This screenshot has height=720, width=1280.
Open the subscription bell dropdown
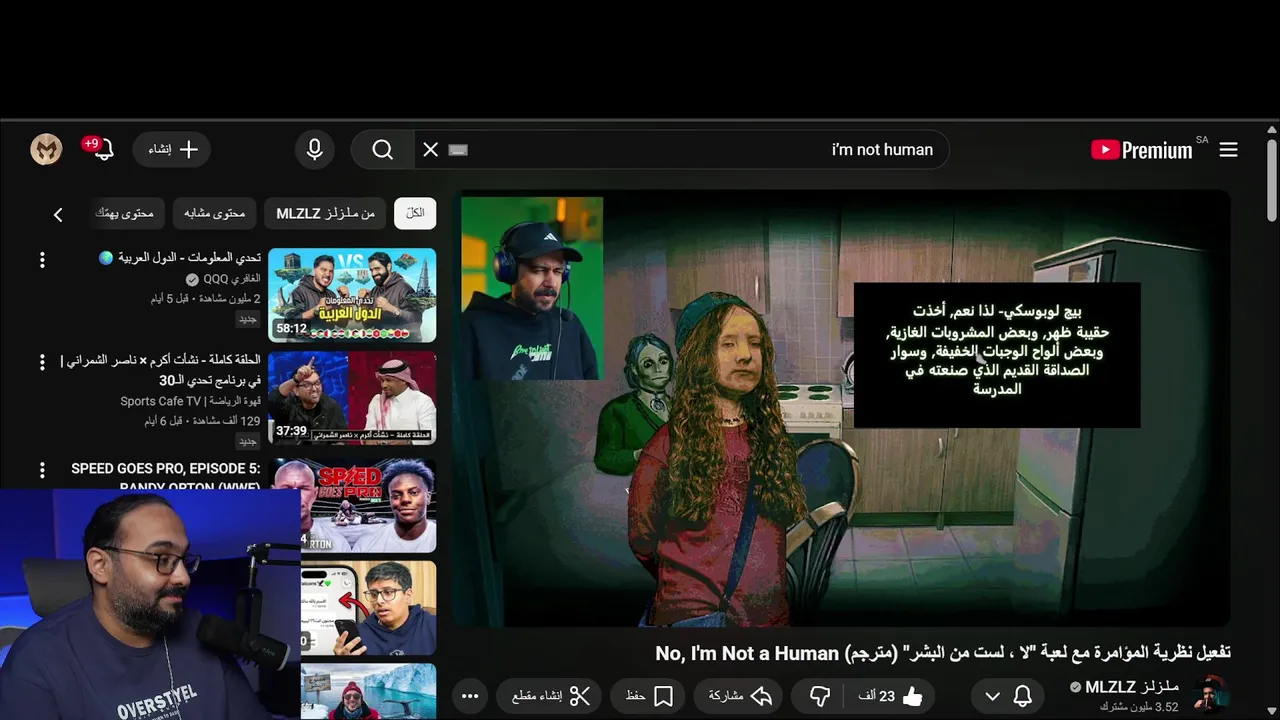1008,696
